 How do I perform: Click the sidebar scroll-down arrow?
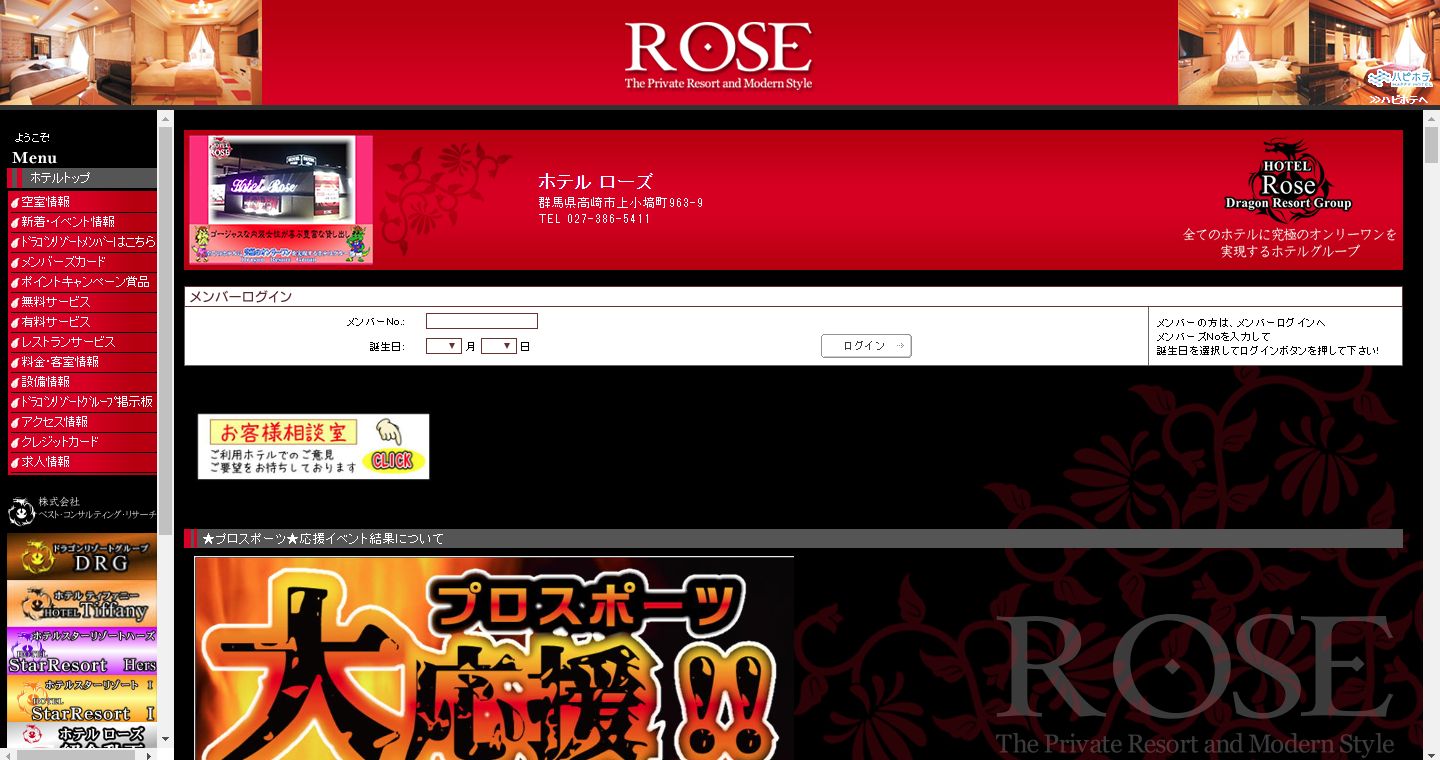click(166, 740)
